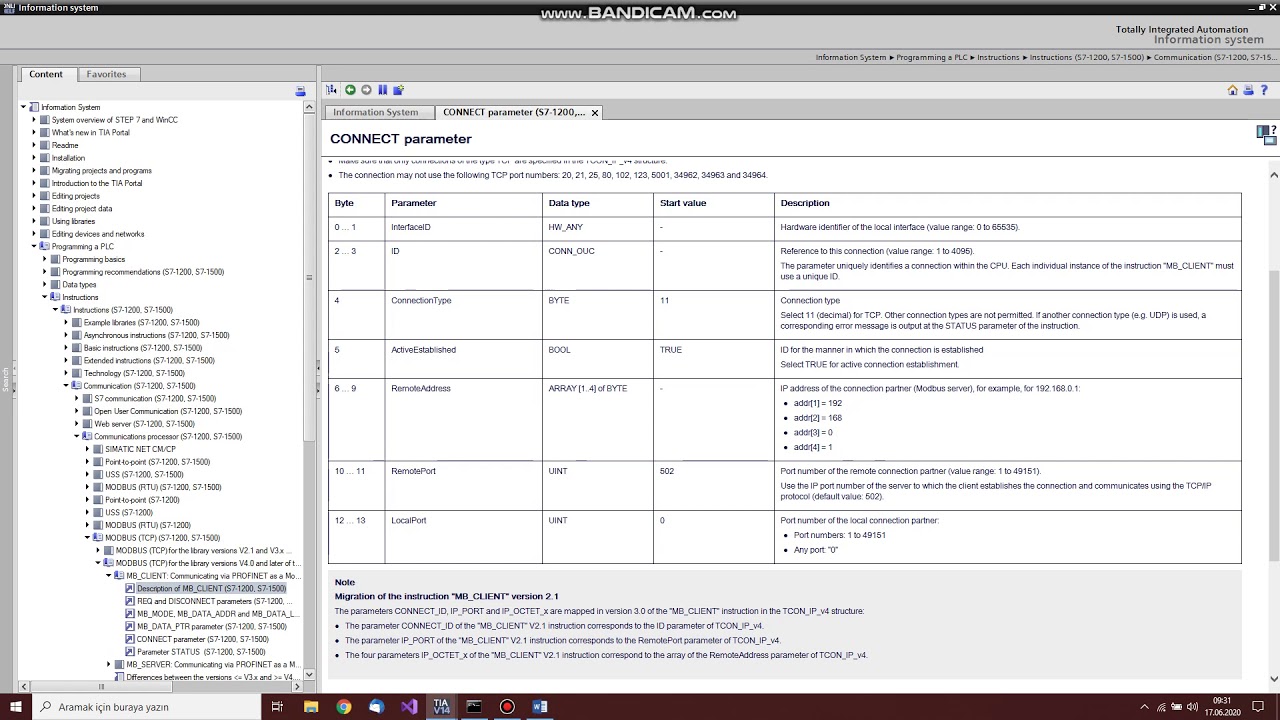Close the CONNECT parameter tab
The width and height of the screenshot is (1280, 720).
pos(595,113)
